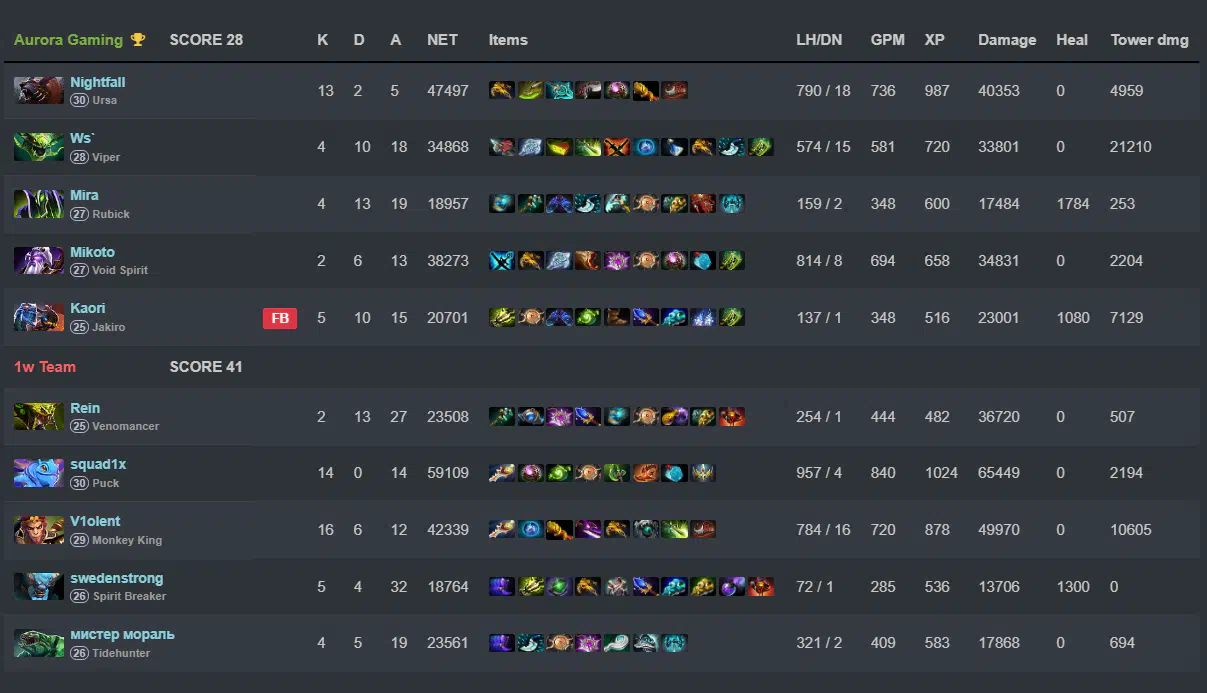This screenshot has width=1207, height=693.
Task: Click the NET column header
Action: click(442, 40)
